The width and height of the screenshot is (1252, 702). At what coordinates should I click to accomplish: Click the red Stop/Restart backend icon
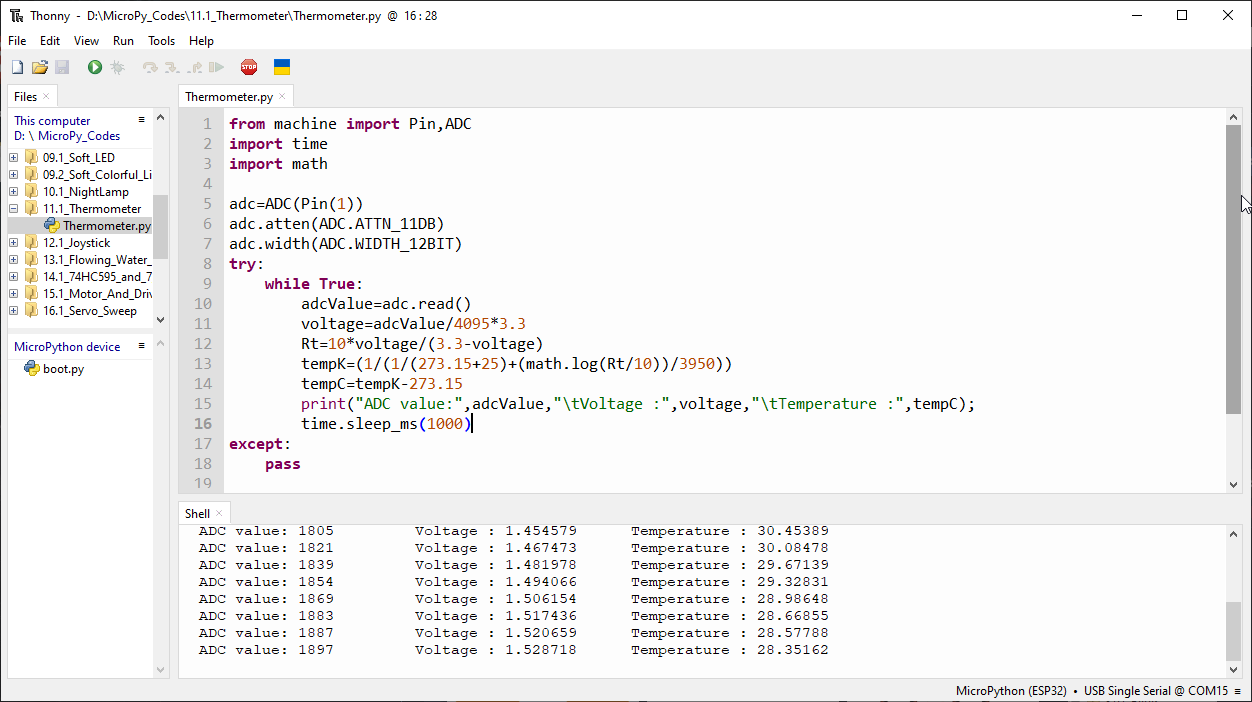(249, 67)
